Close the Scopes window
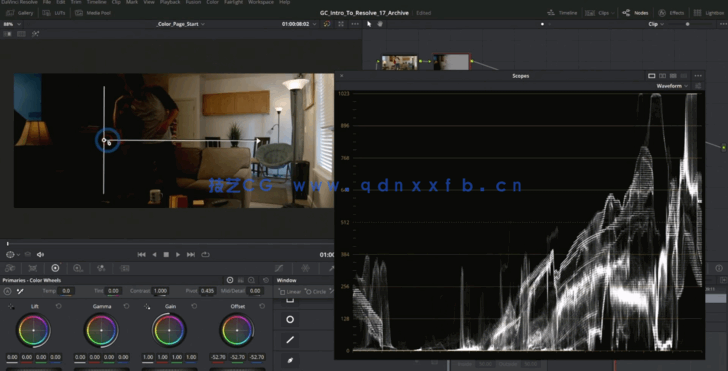728x371 pixels. pos(342,76)
